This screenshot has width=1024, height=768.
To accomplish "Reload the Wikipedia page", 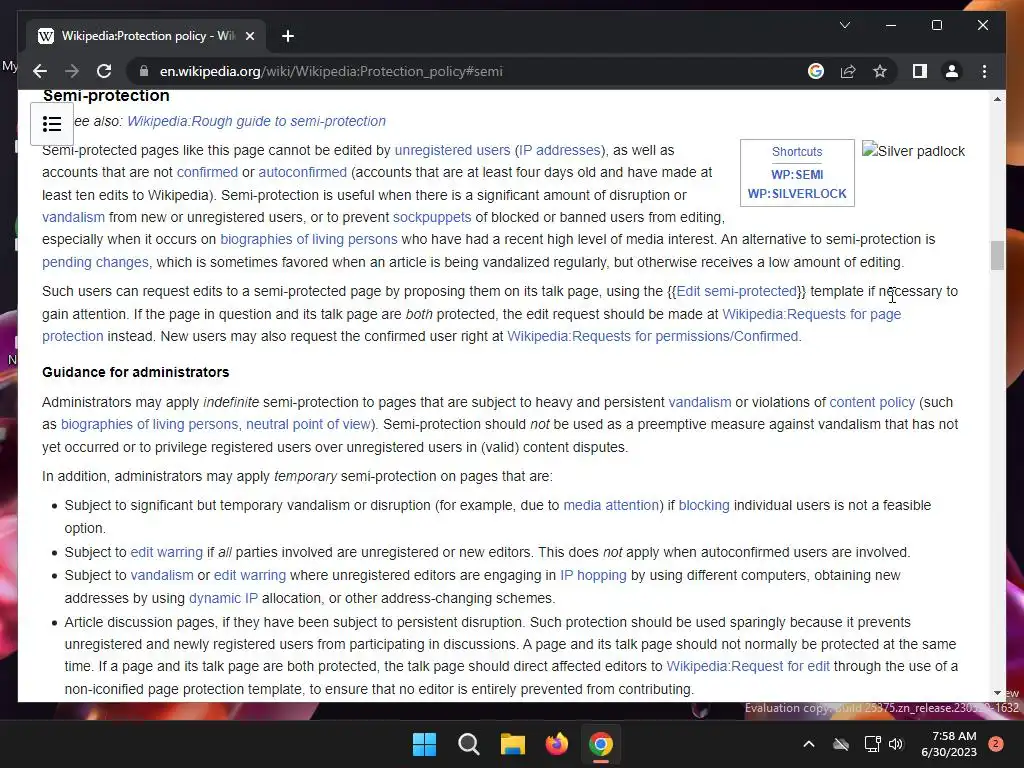I will tap(104, 71).
